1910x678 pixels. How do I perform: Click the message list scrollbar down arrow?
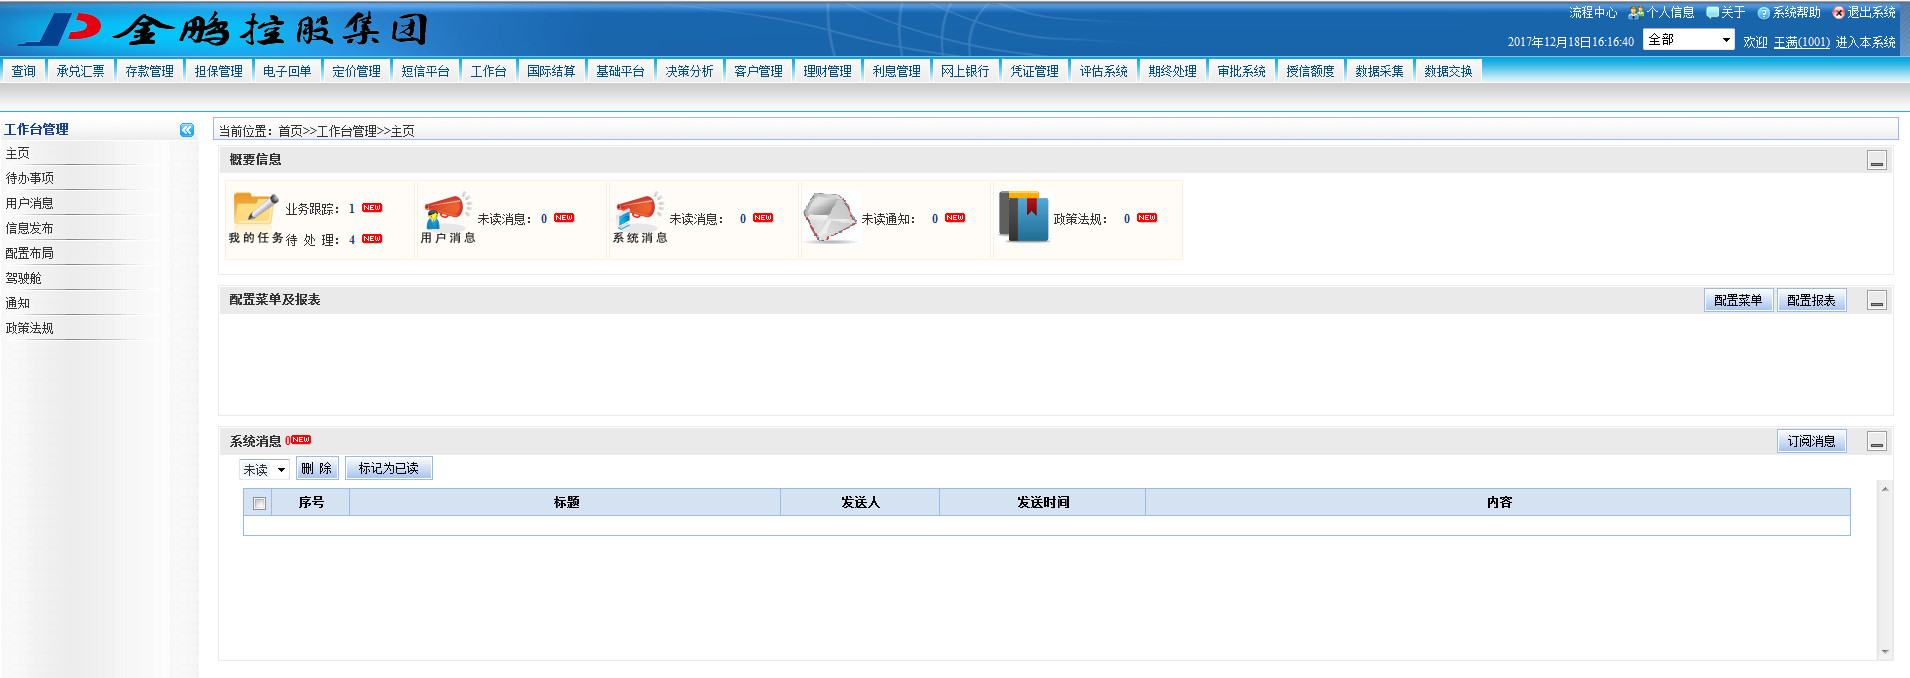click(1885, 652)
